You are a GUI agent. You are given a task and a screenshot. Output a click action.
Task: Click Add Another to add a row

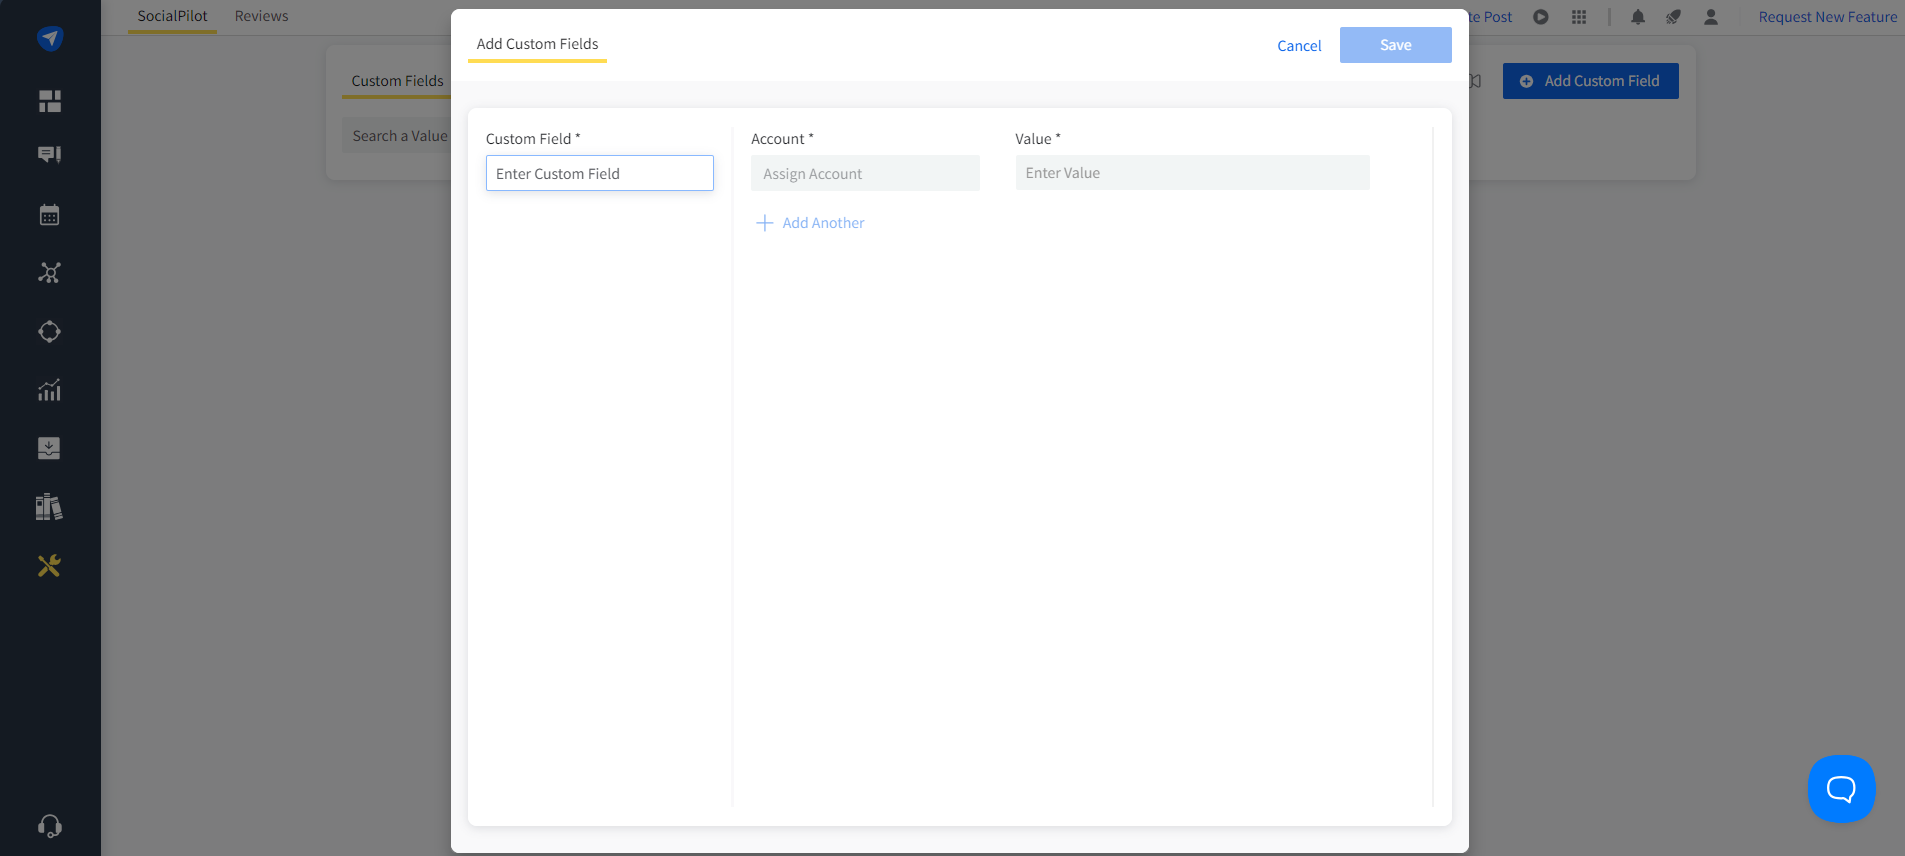tap(811, 223)
